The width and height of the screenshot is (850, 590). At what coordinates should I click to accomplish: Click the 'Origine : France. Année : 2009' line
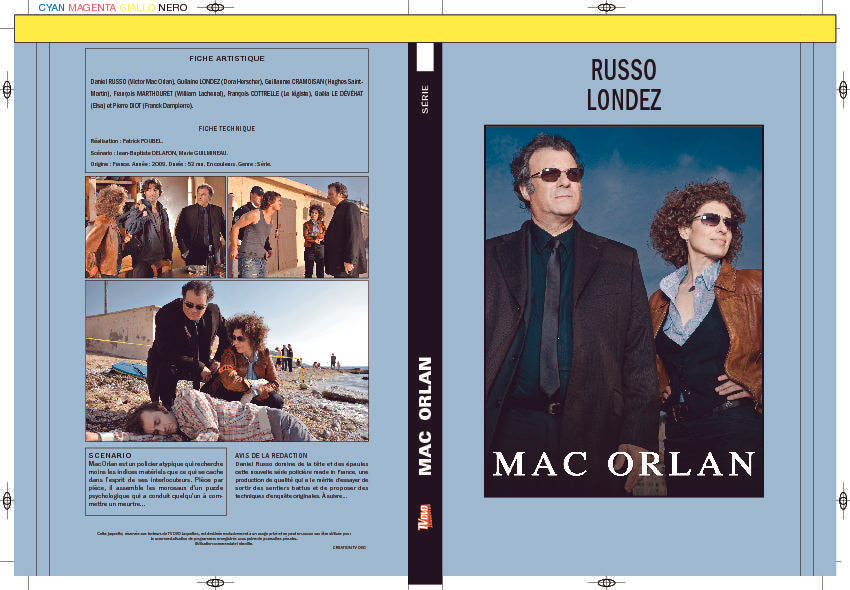point(181,164)
